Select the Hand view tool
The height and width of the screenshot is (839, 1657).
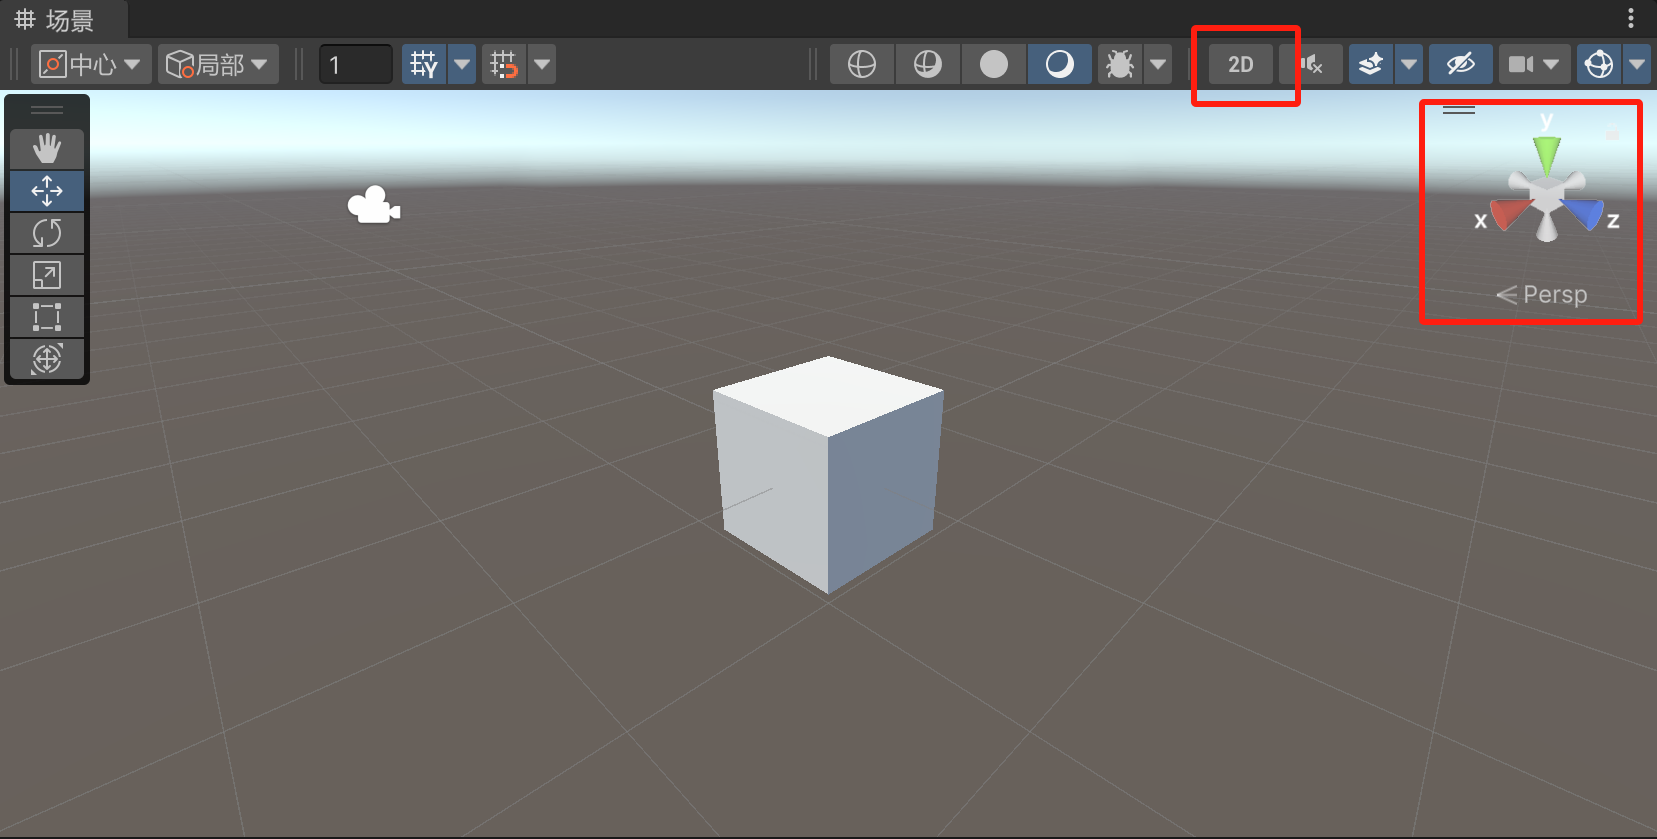pos(47,149)
